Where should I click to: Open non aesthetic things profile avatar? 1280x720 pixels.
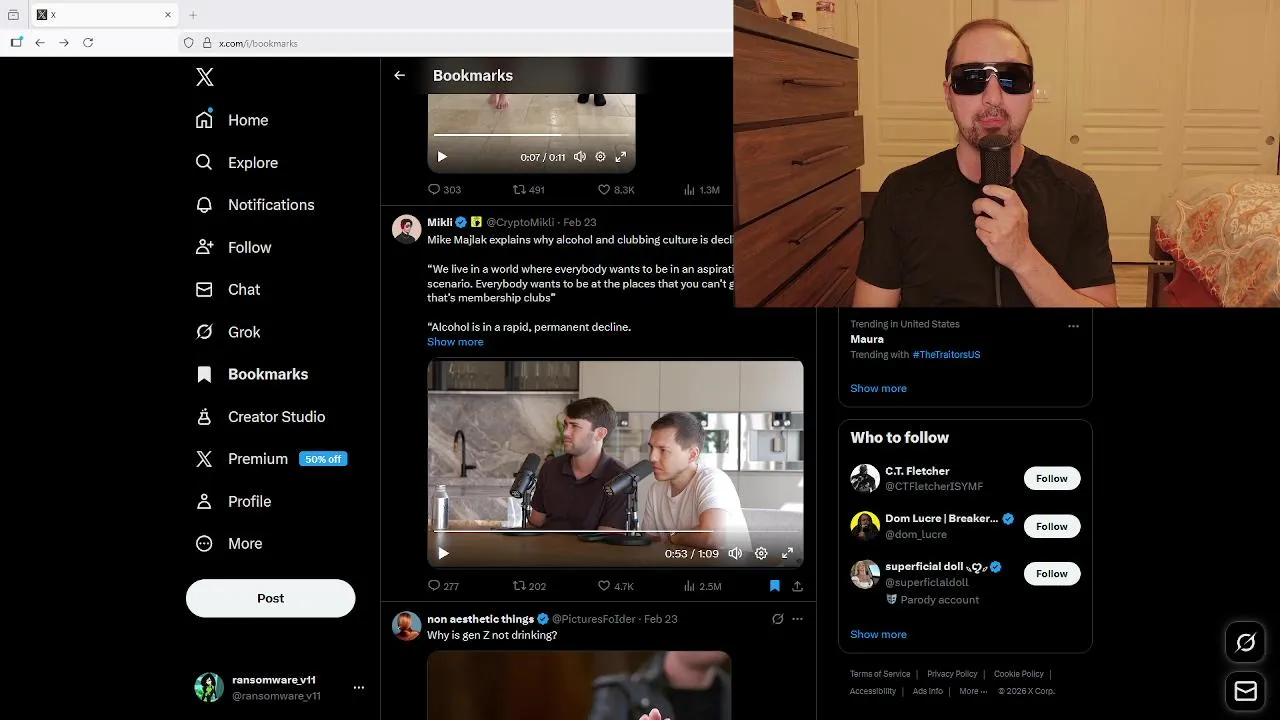[x=406, y=626]
